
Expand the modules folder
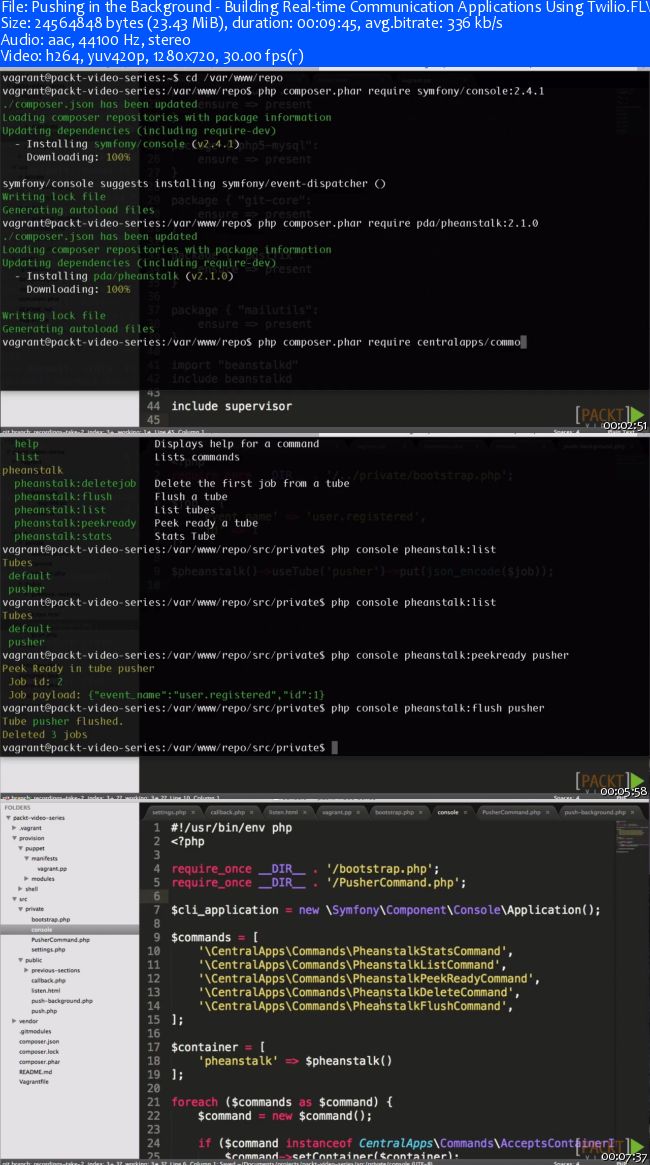coord(27,878)
